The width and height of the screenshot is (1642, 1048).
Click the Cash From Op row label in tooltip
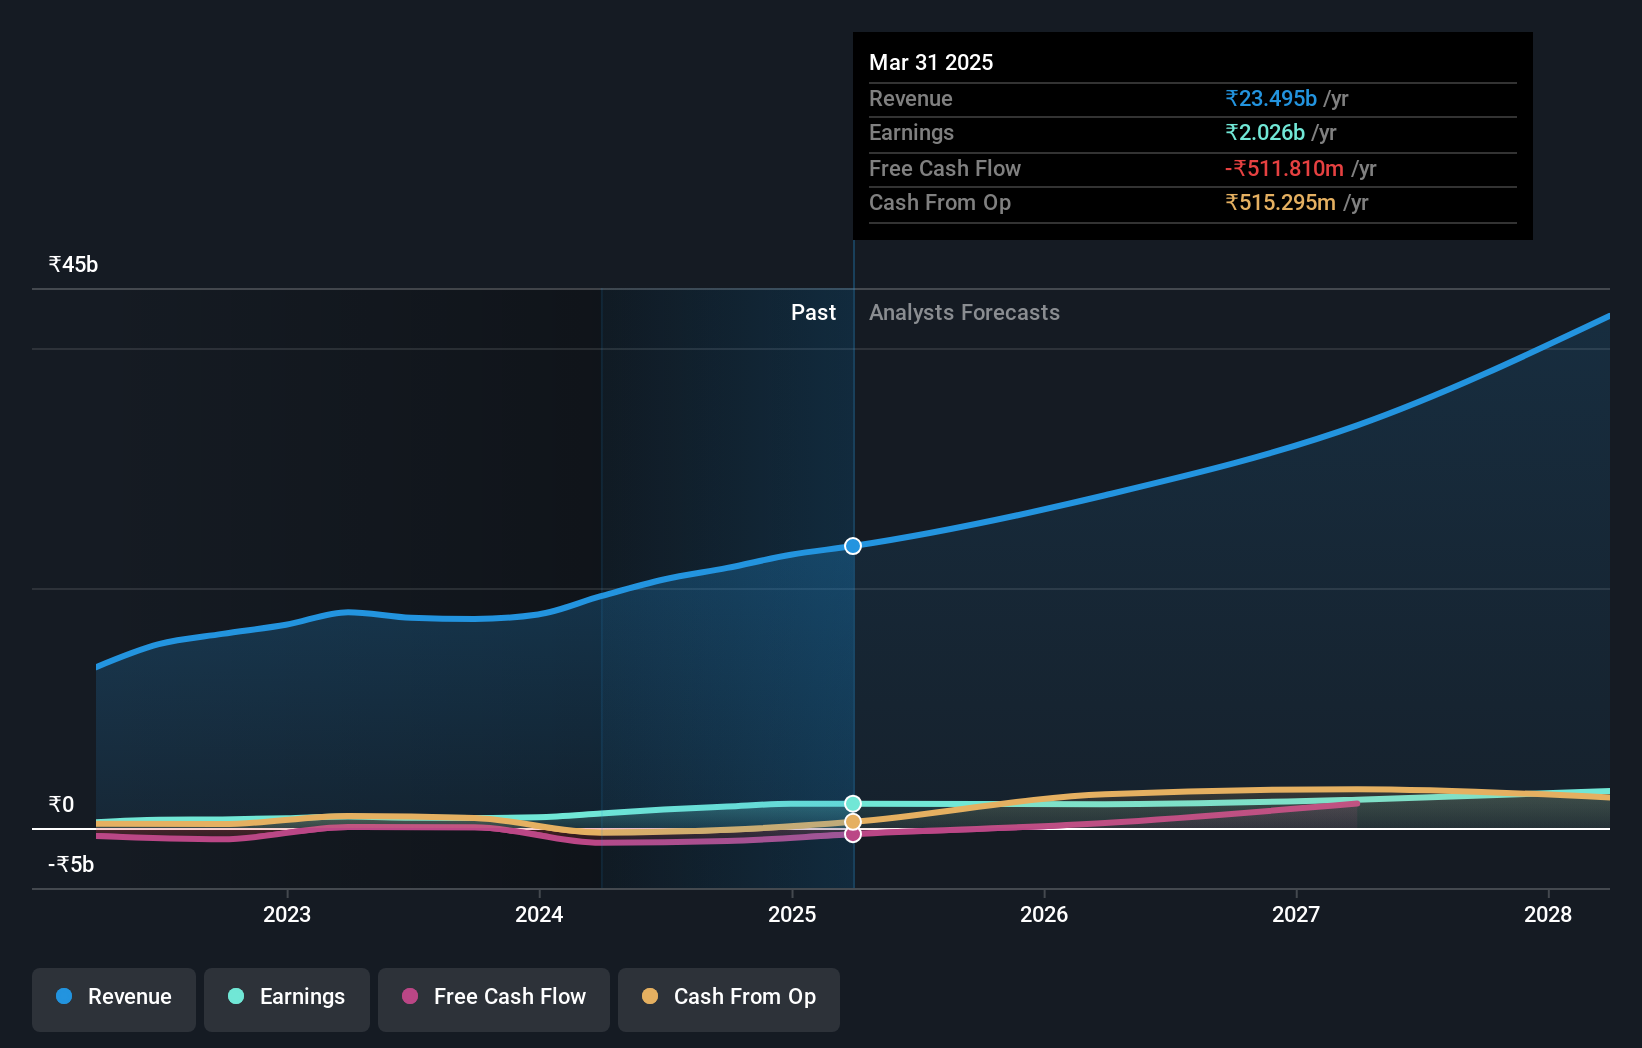click(x=940, y=202)
